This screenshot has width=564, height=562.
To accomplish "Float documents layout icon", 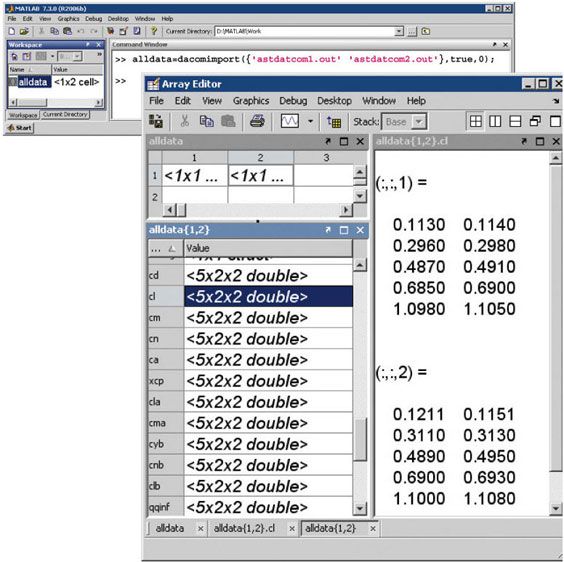I will (535, 121).
